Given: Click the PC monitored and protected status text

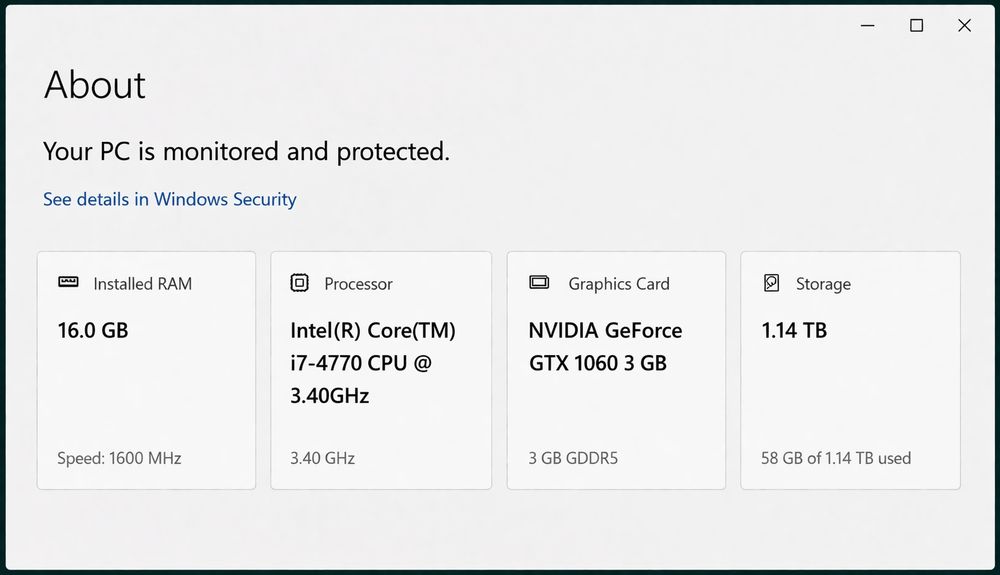Looking at the screenshot, I should [x=246, y=151].
